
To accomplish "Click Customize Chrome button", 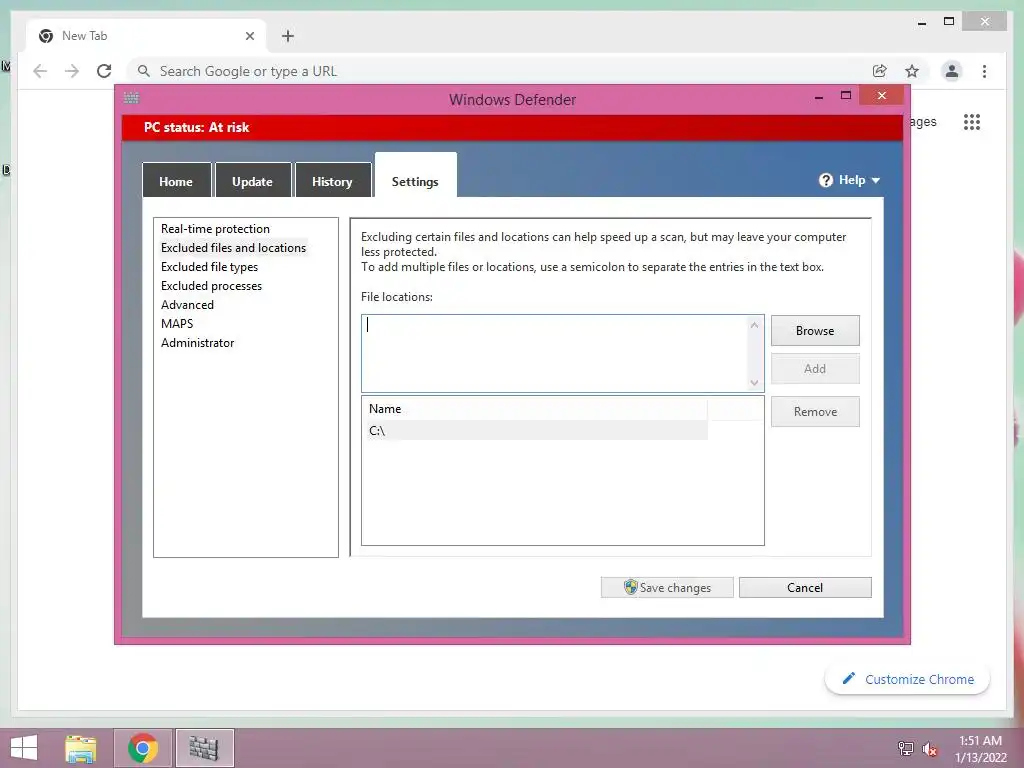I will pos(908,679).
